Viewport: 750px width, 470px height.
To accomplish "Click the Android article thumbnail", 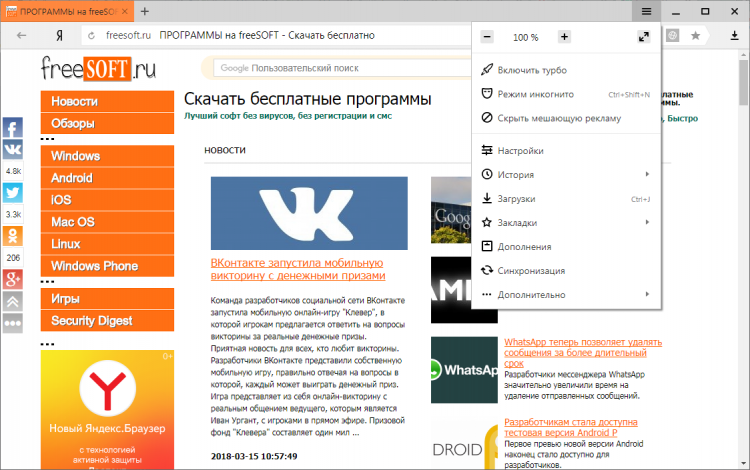I will click(x=464, y=445).
